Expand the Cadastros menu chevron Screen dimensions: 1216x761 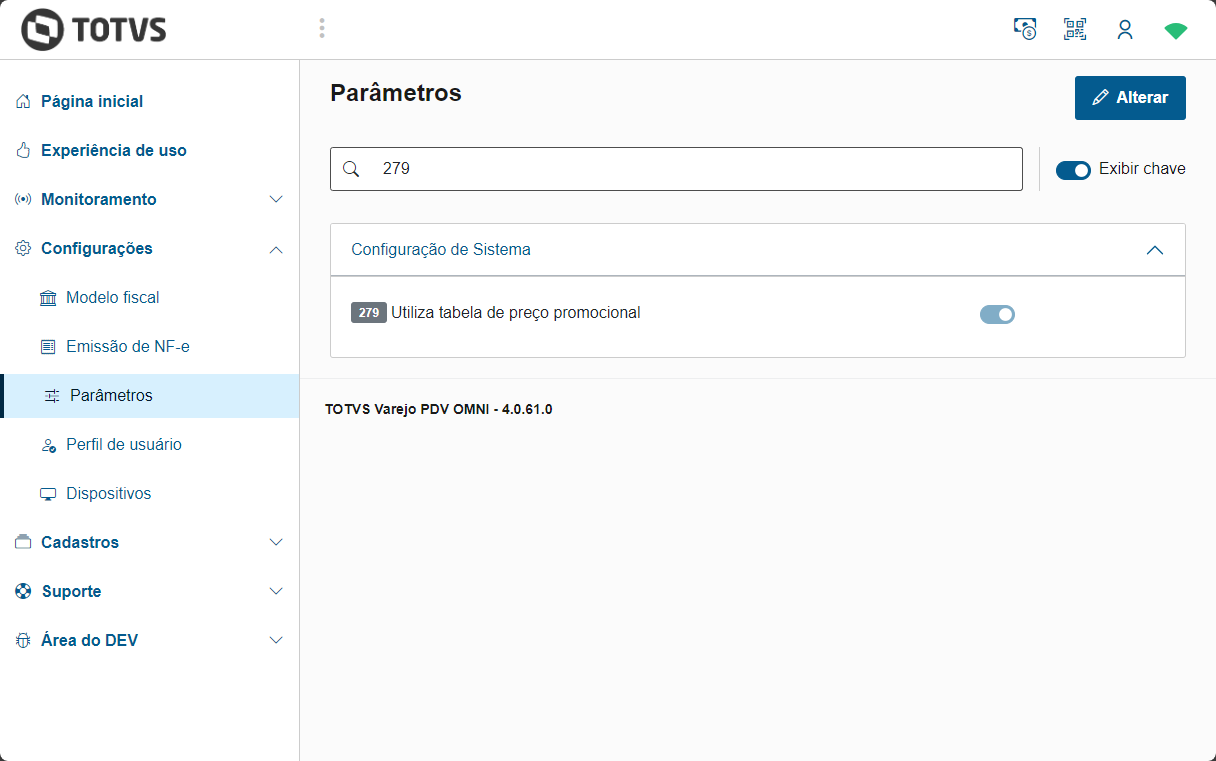tap(277, 542)
